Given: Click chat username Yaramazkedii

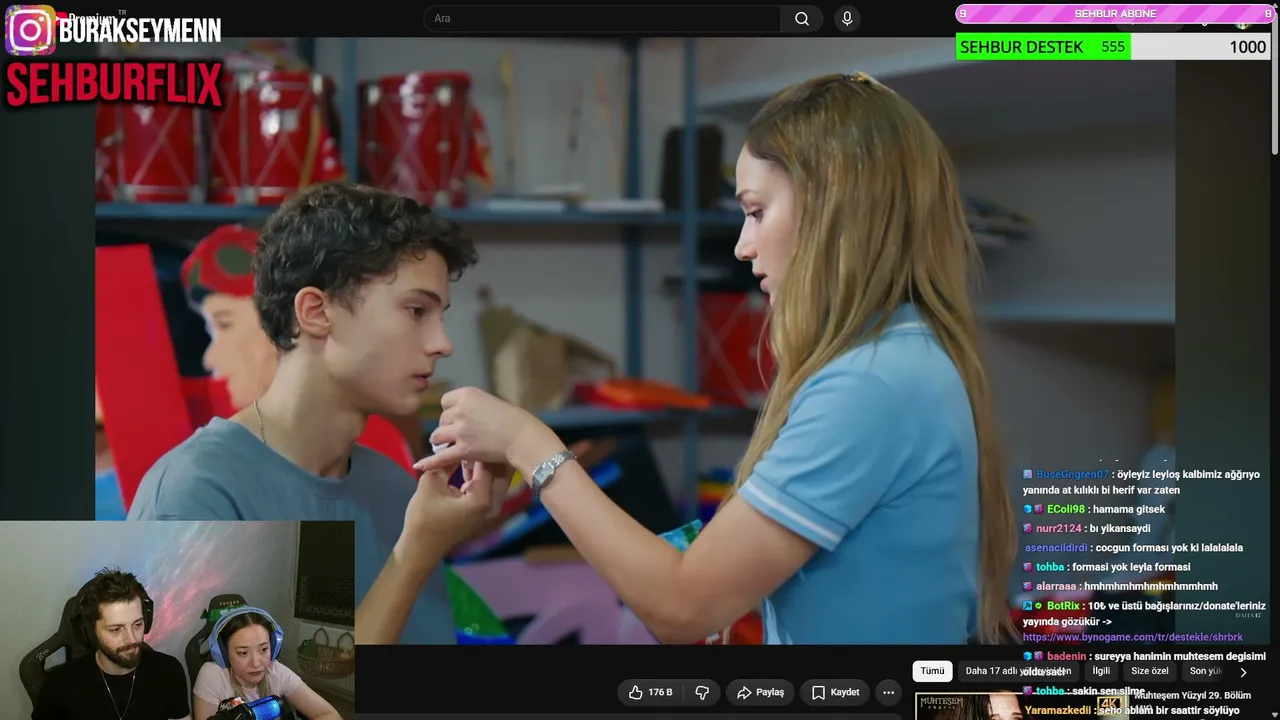Looking at the screenshot, I should [x=1057, y=711].
